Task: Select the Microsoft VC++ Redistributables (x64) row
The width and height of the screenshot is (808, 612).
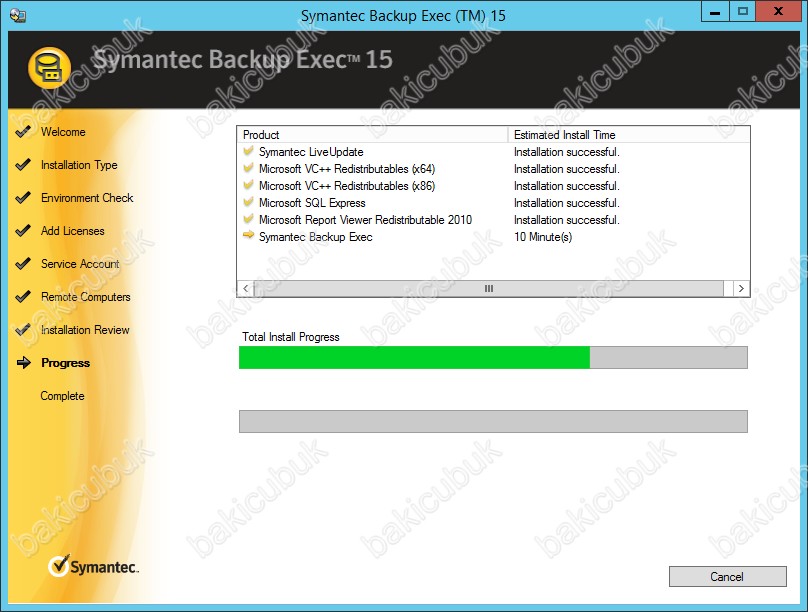Action: coord(493,169)
